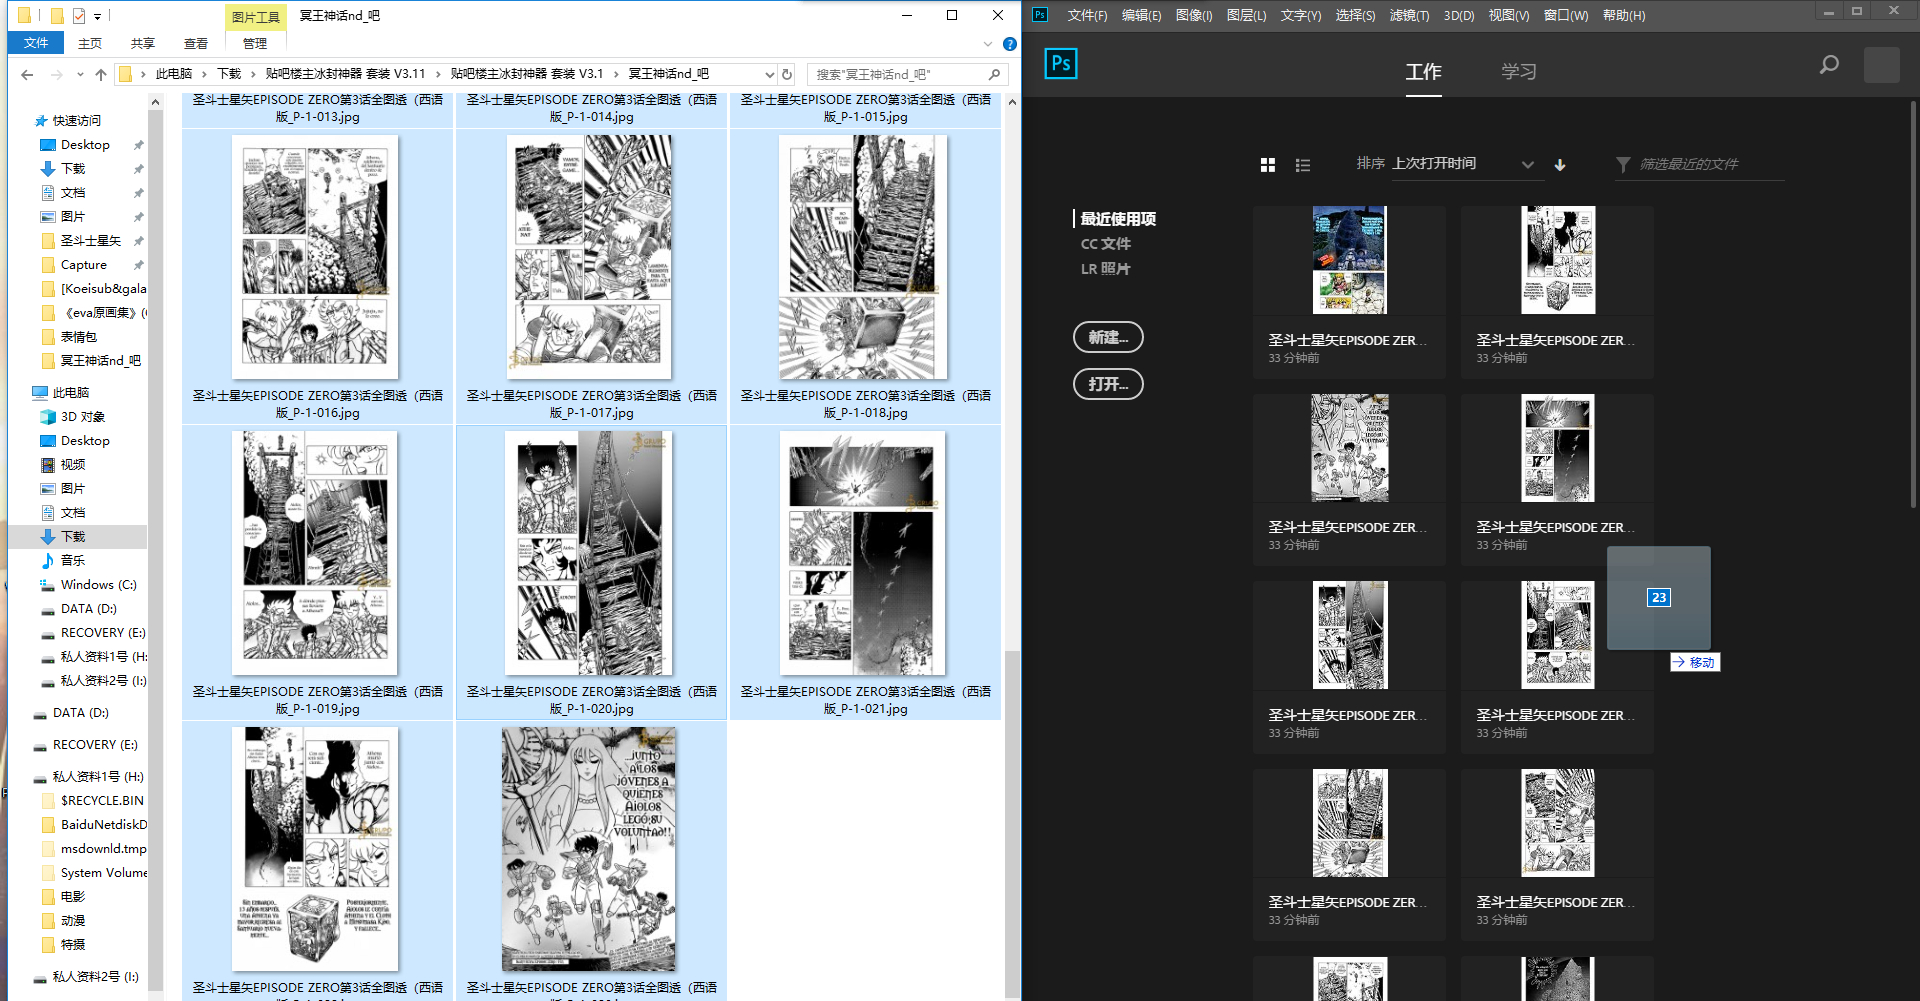1920x1001 pixels.
Task: Open quick access toolbar customize dropdown
Action: pos(97,16)
